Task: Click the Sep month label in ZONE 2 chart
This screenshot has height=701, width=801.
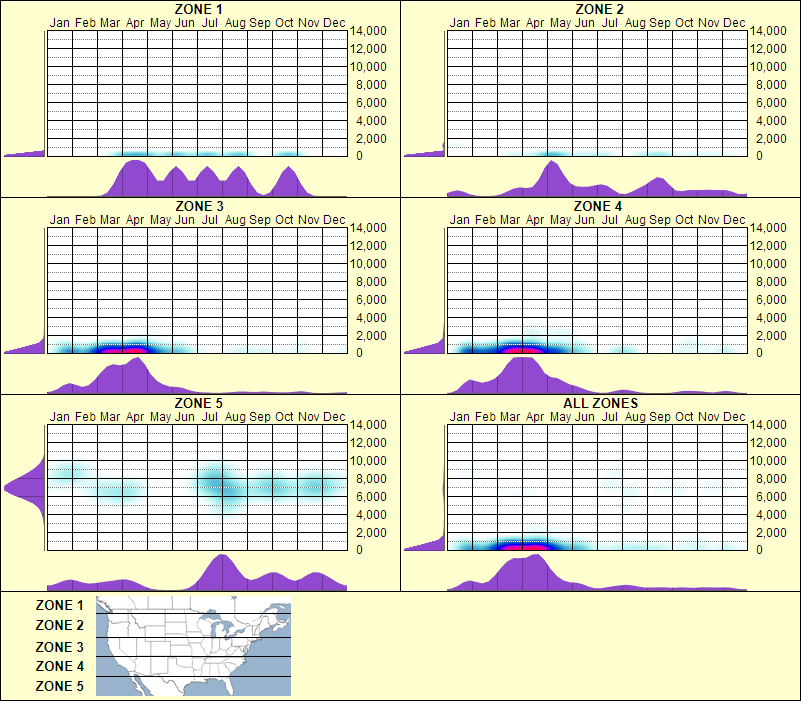Action: (x=659, y=23)
